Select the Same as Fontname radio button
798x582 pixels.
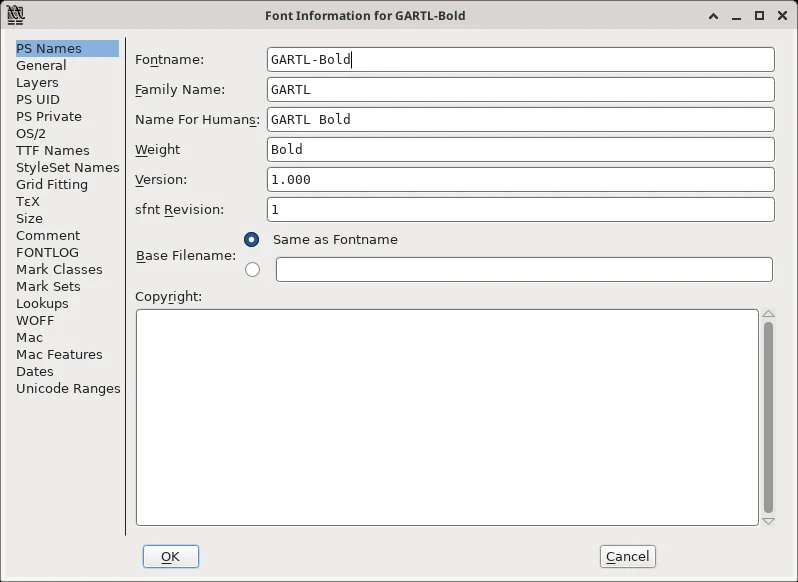(251, 240)
